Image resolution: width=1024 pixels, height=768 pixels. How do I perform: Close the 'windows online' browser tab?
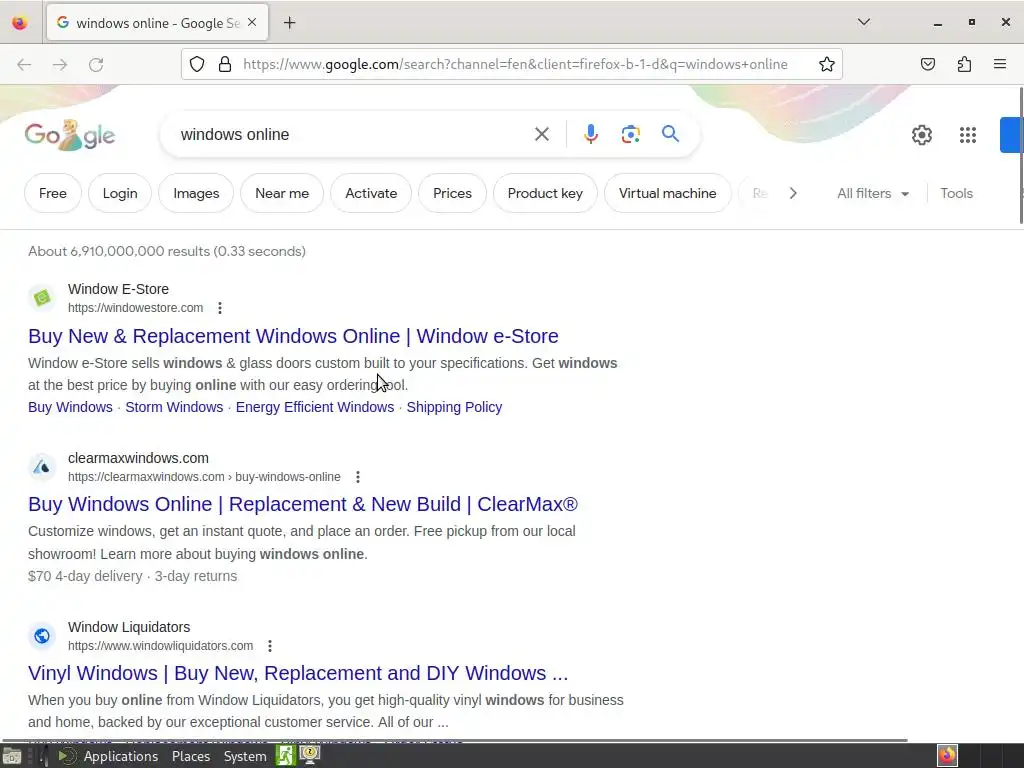pyautogui.click(x=252, y=22)
